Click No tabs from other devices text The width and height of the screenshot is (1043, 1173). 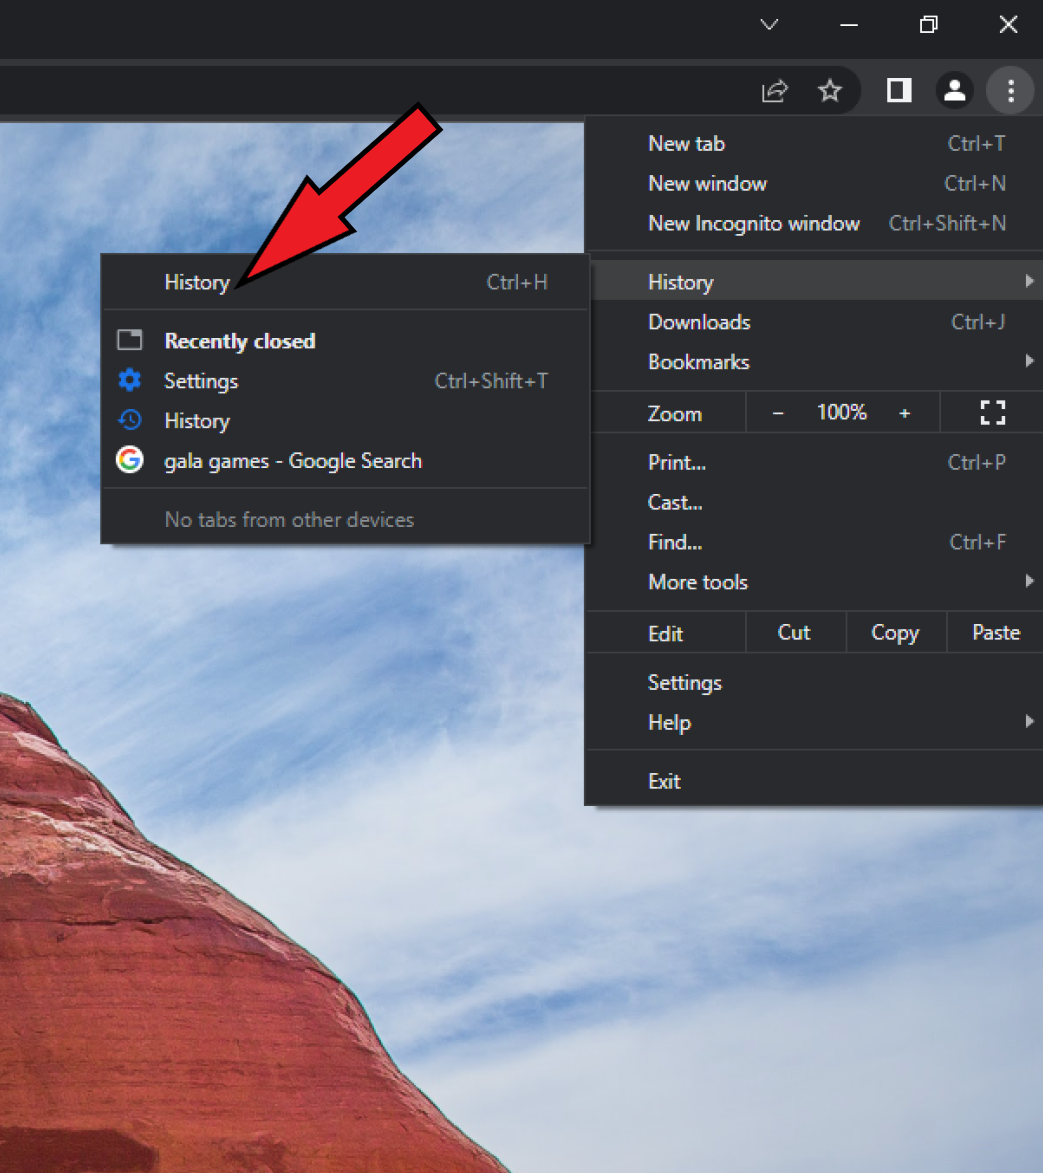point(289,519)
